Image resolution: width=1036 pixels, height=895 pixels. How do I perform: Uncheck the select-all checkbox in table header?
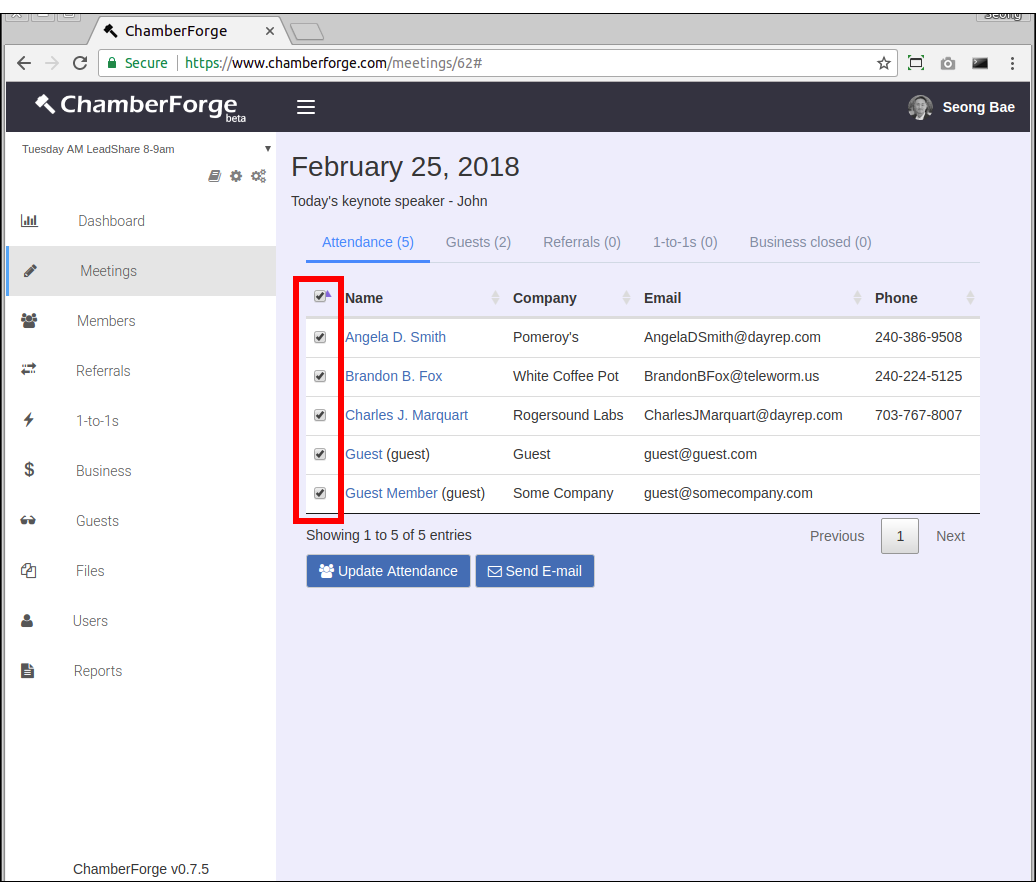(320, 297)
